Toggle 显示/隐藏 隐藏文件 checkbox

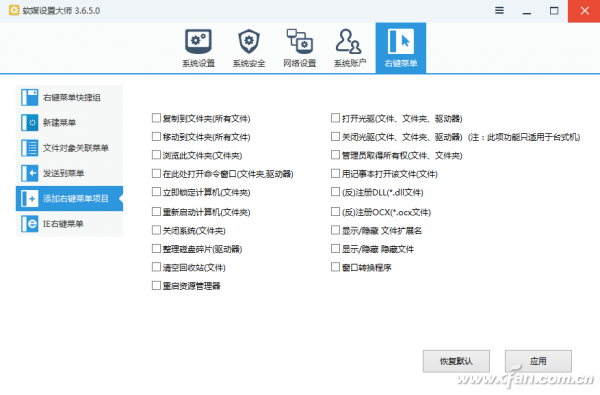[335, 248]
